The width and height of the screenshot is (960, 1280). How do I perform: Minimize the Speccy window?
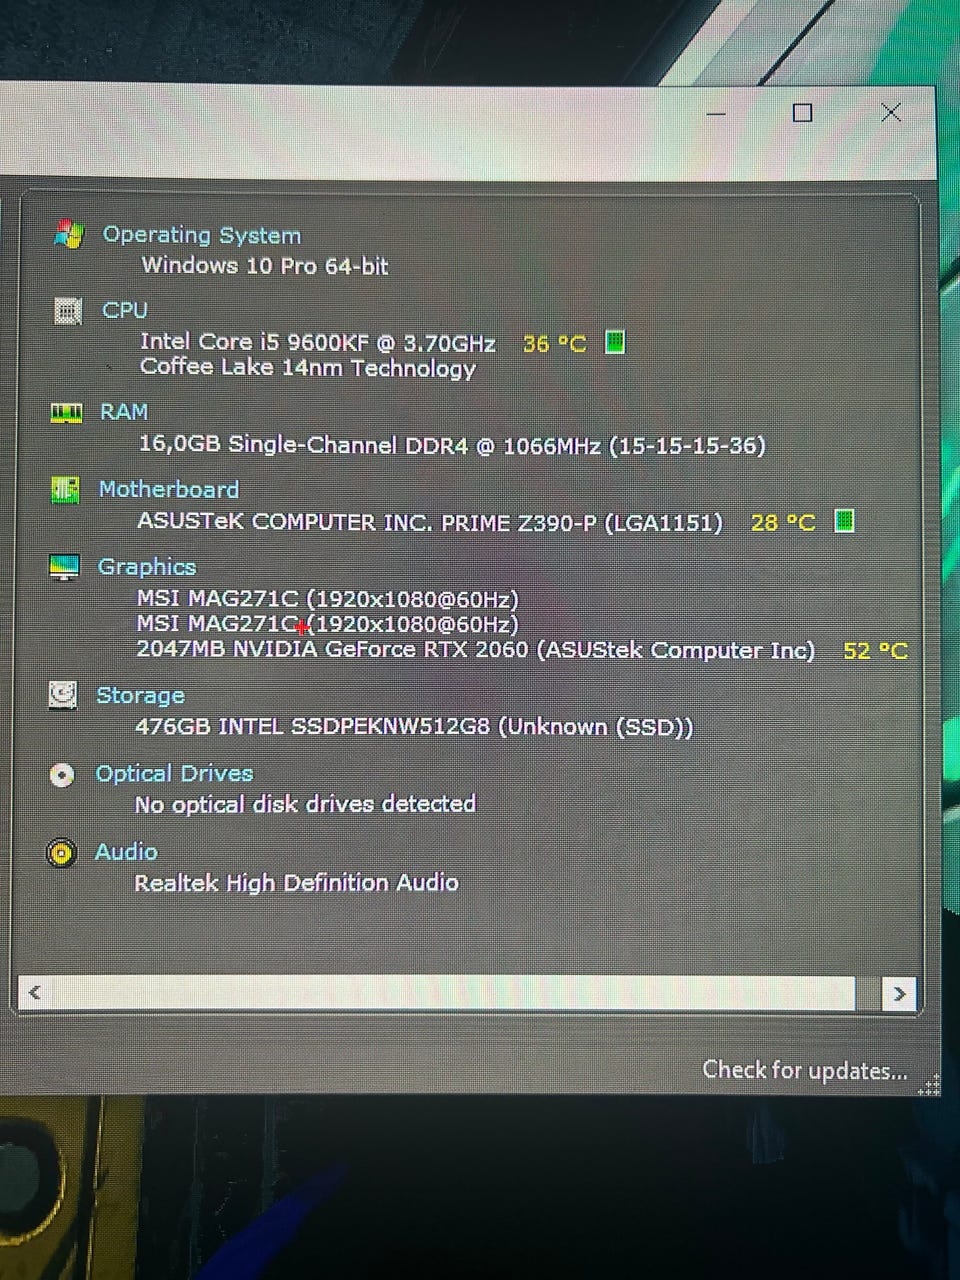point(716,113)
